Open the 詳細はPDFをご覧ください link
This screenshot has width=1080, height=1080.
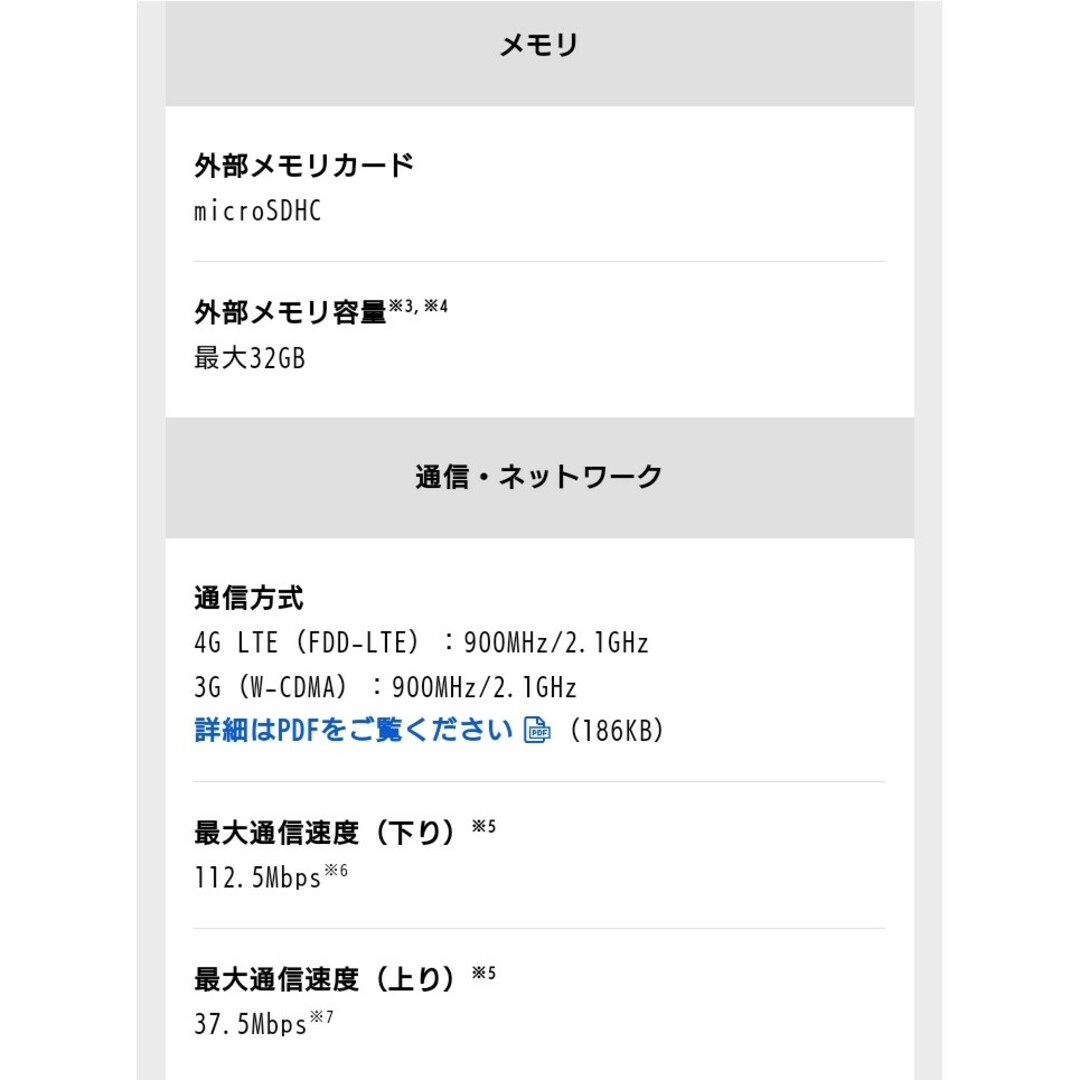[353, 730]
